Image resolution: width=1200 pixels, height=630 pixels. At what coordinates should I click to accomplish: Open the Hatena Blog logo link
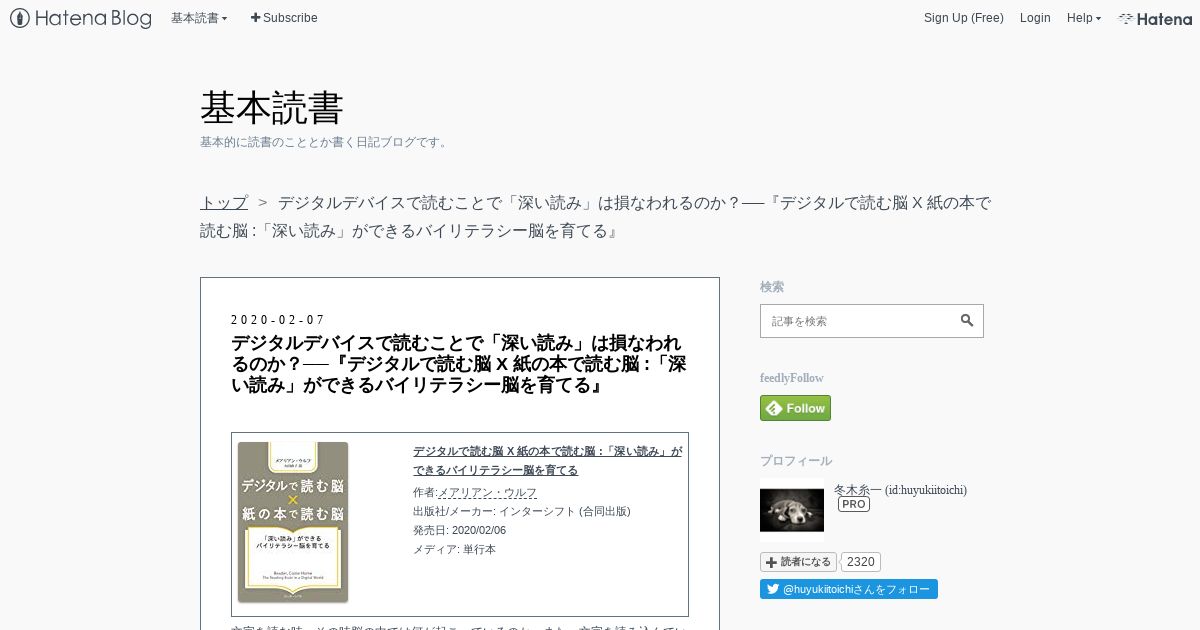pos(81,18)
